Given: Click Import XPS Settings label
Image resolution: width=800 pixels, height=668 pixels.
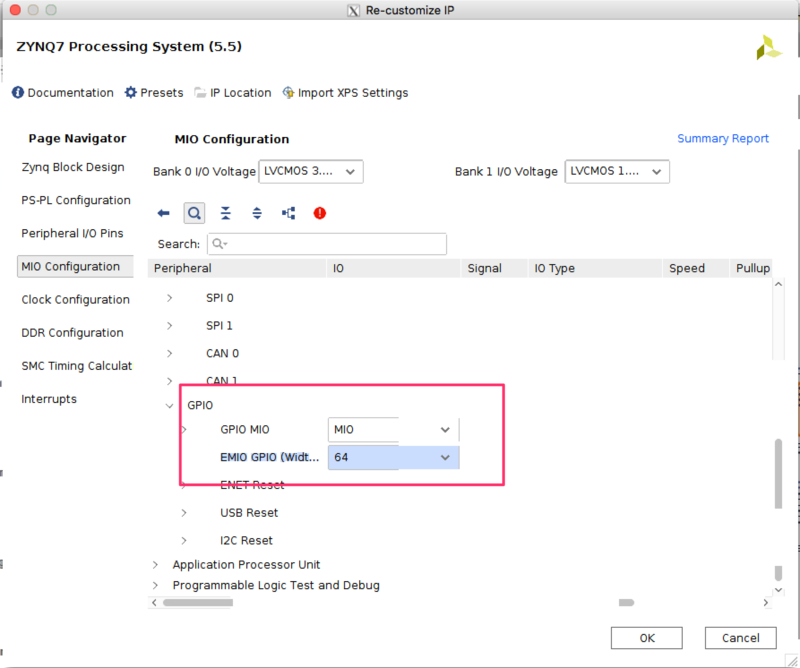Looking at the screenshot, I should coord(353,93).
